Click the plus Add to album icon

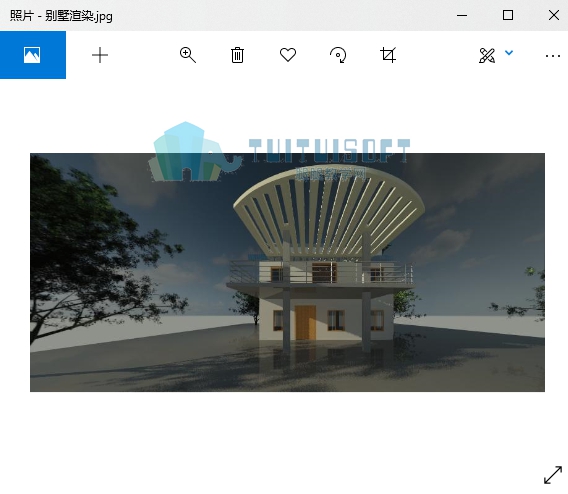point(100,55)
